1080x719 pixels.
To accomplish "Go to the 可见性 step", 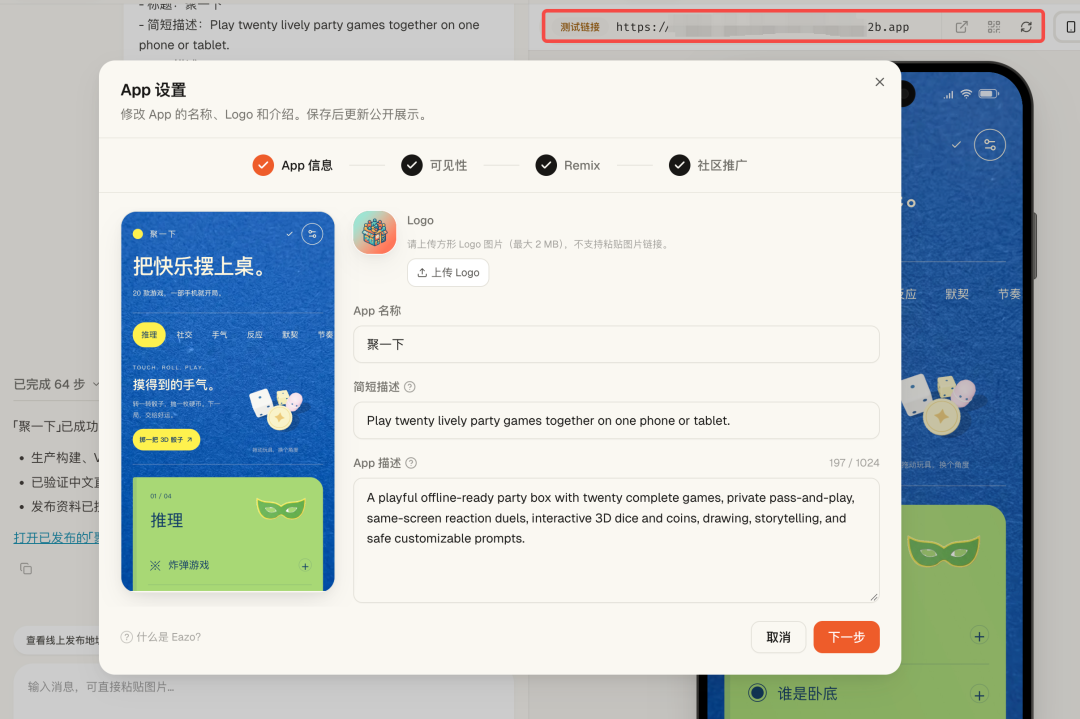I will tap(434, 165).
